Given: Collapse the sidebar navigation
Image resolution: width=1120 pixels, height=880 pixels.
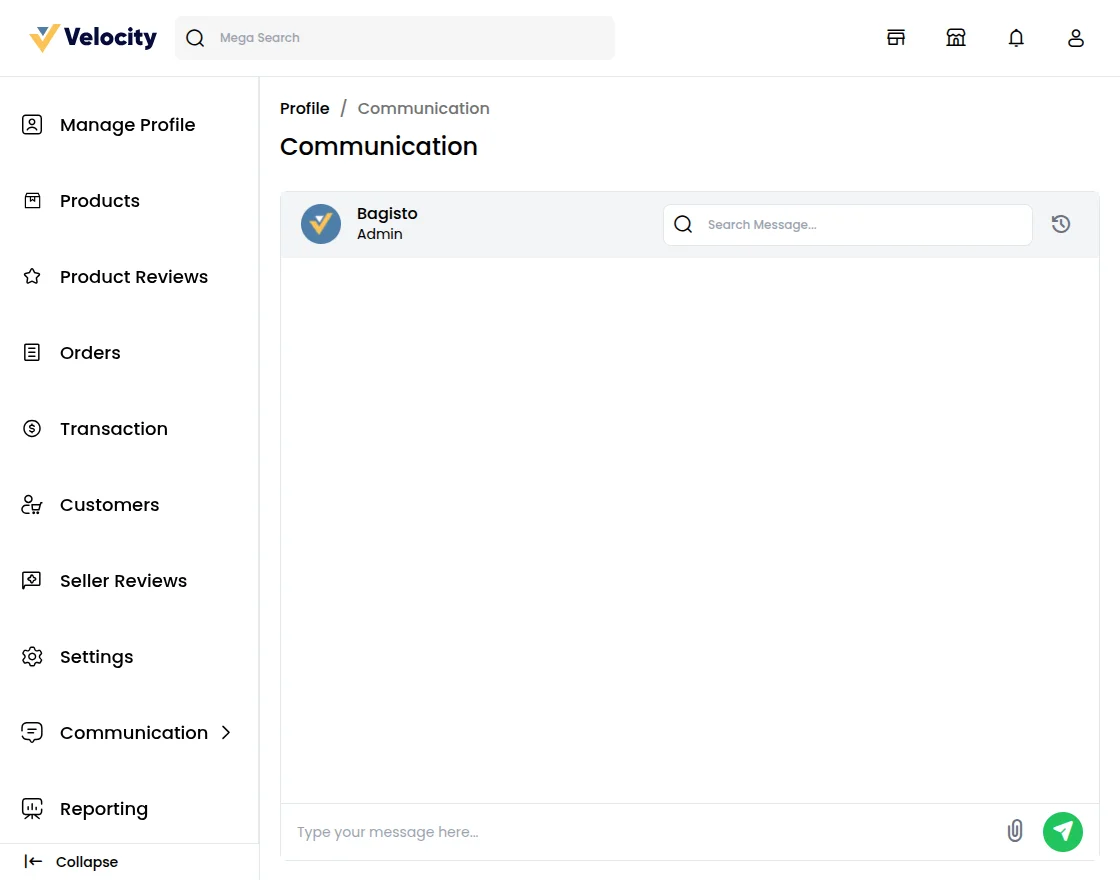Looking at the screenshot, I should coord(70,861).
